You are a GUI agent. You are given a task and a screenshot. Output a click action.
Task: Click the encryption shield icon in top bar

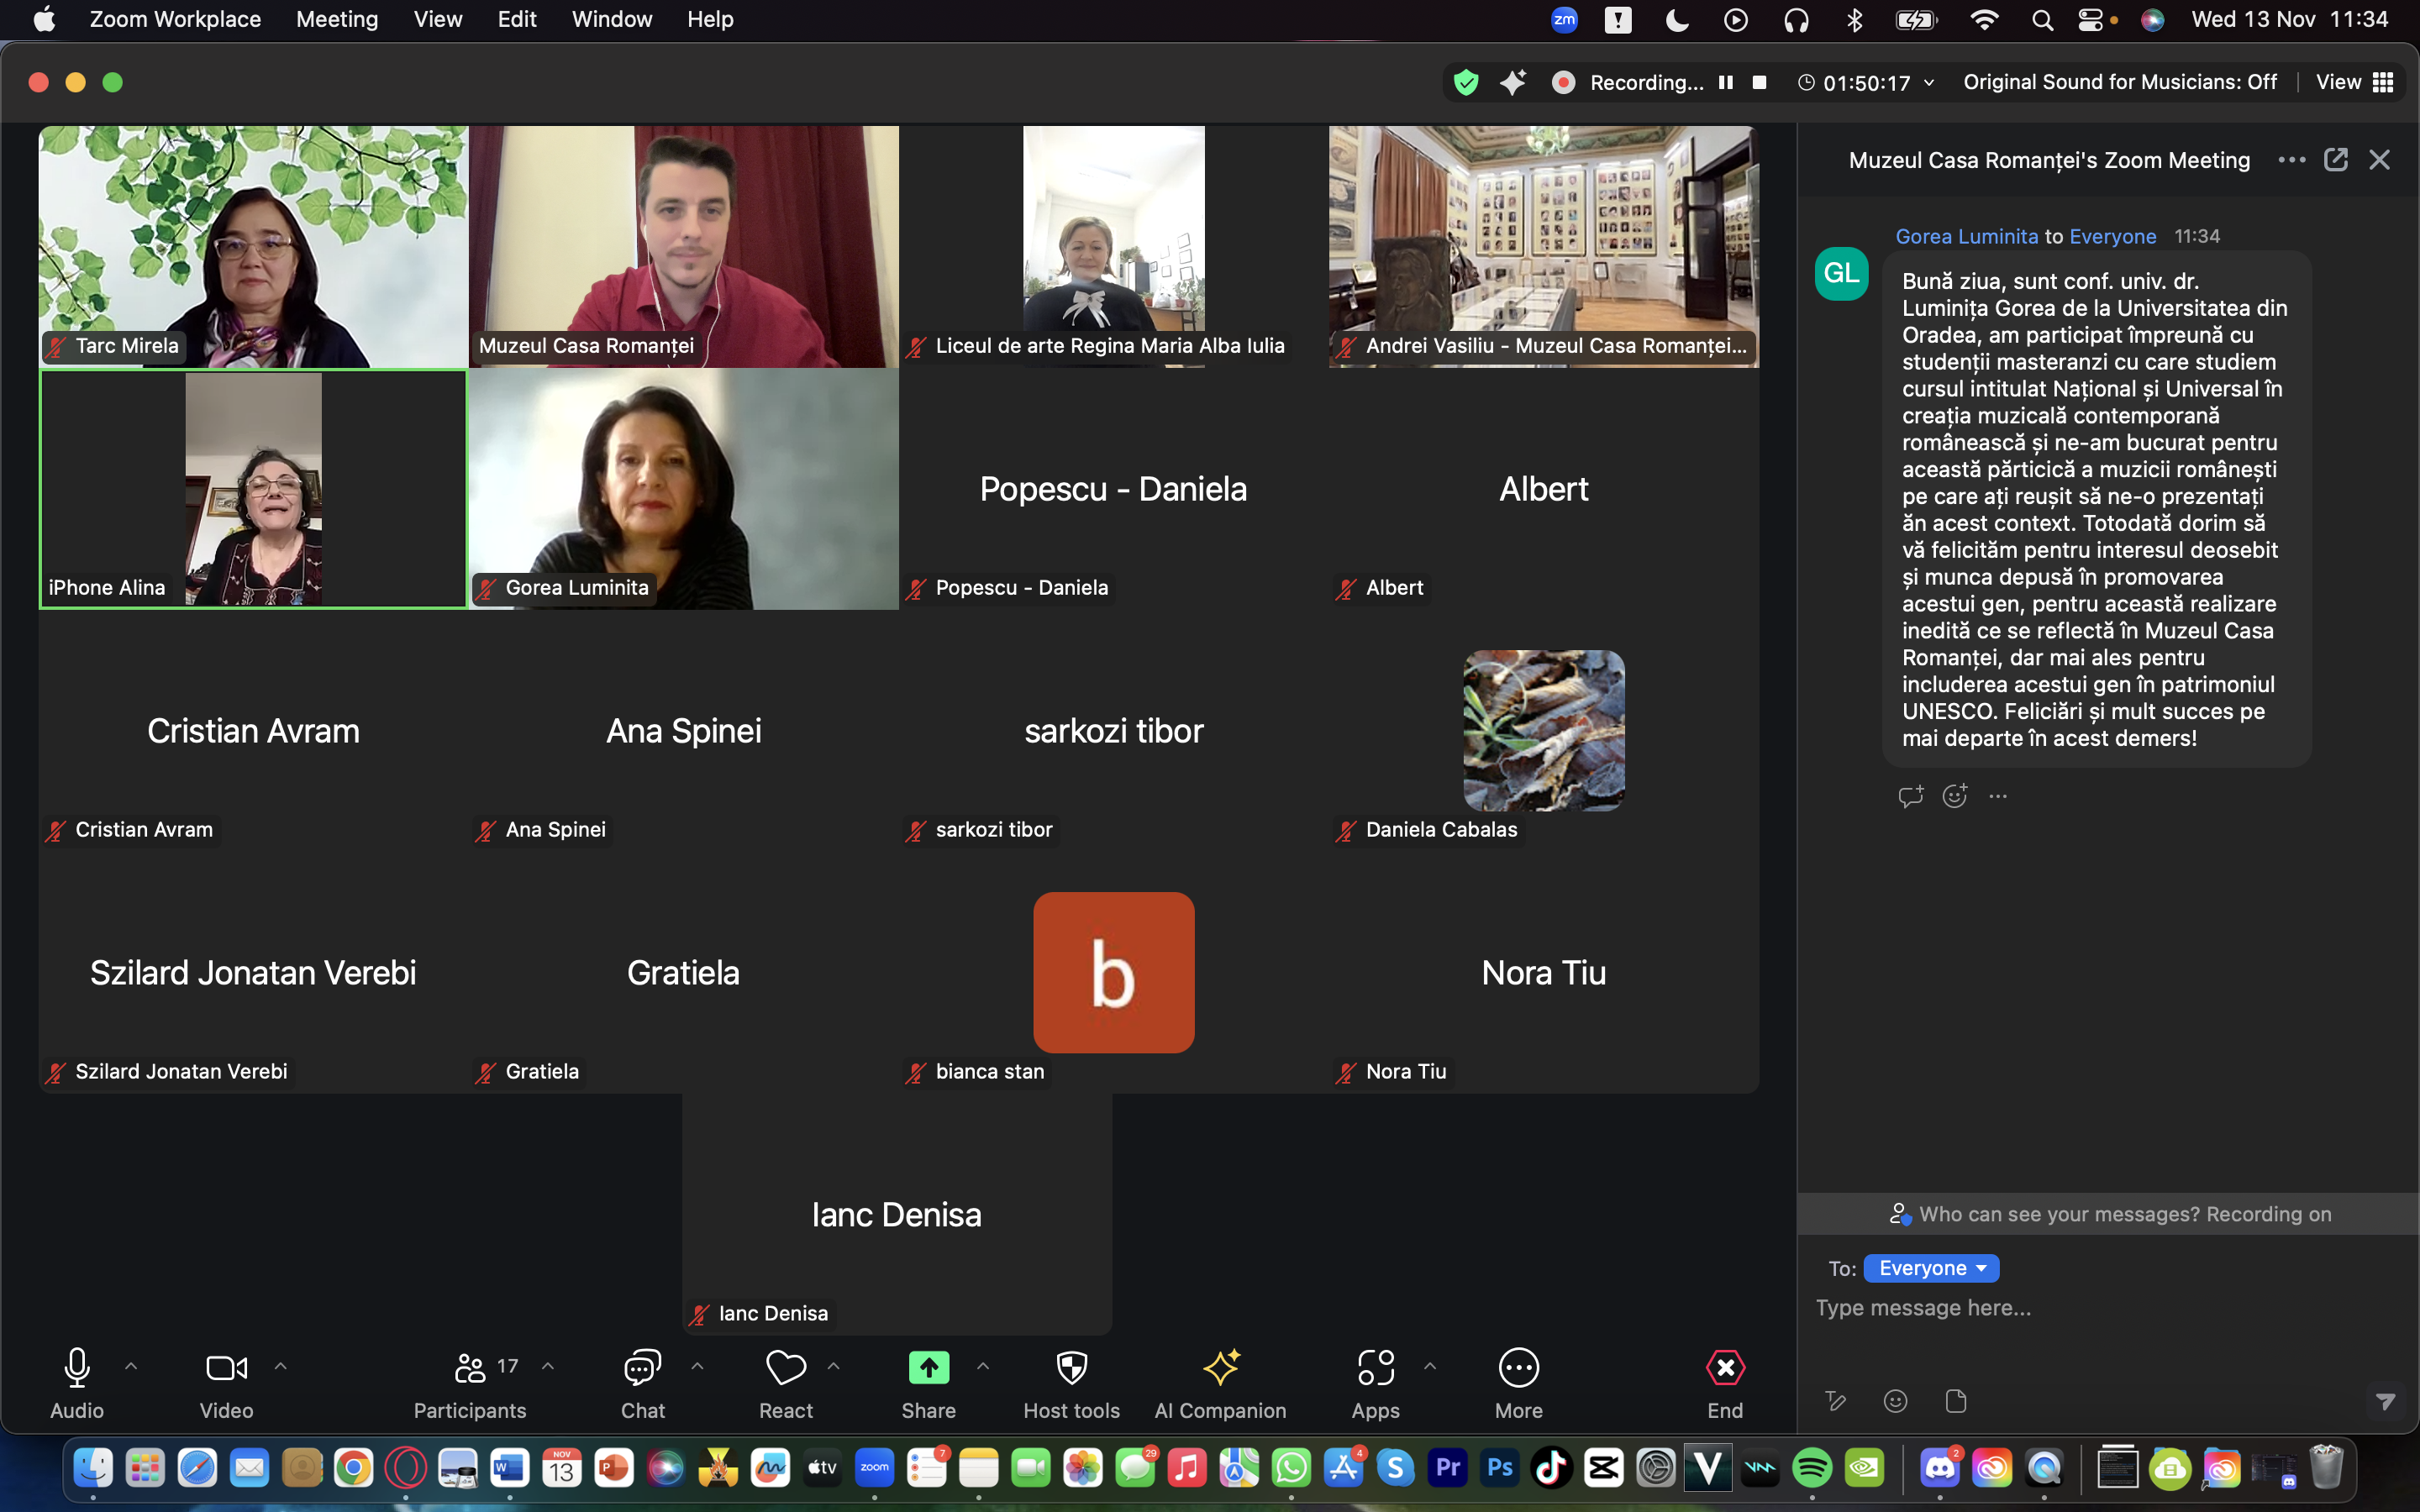1466,82
